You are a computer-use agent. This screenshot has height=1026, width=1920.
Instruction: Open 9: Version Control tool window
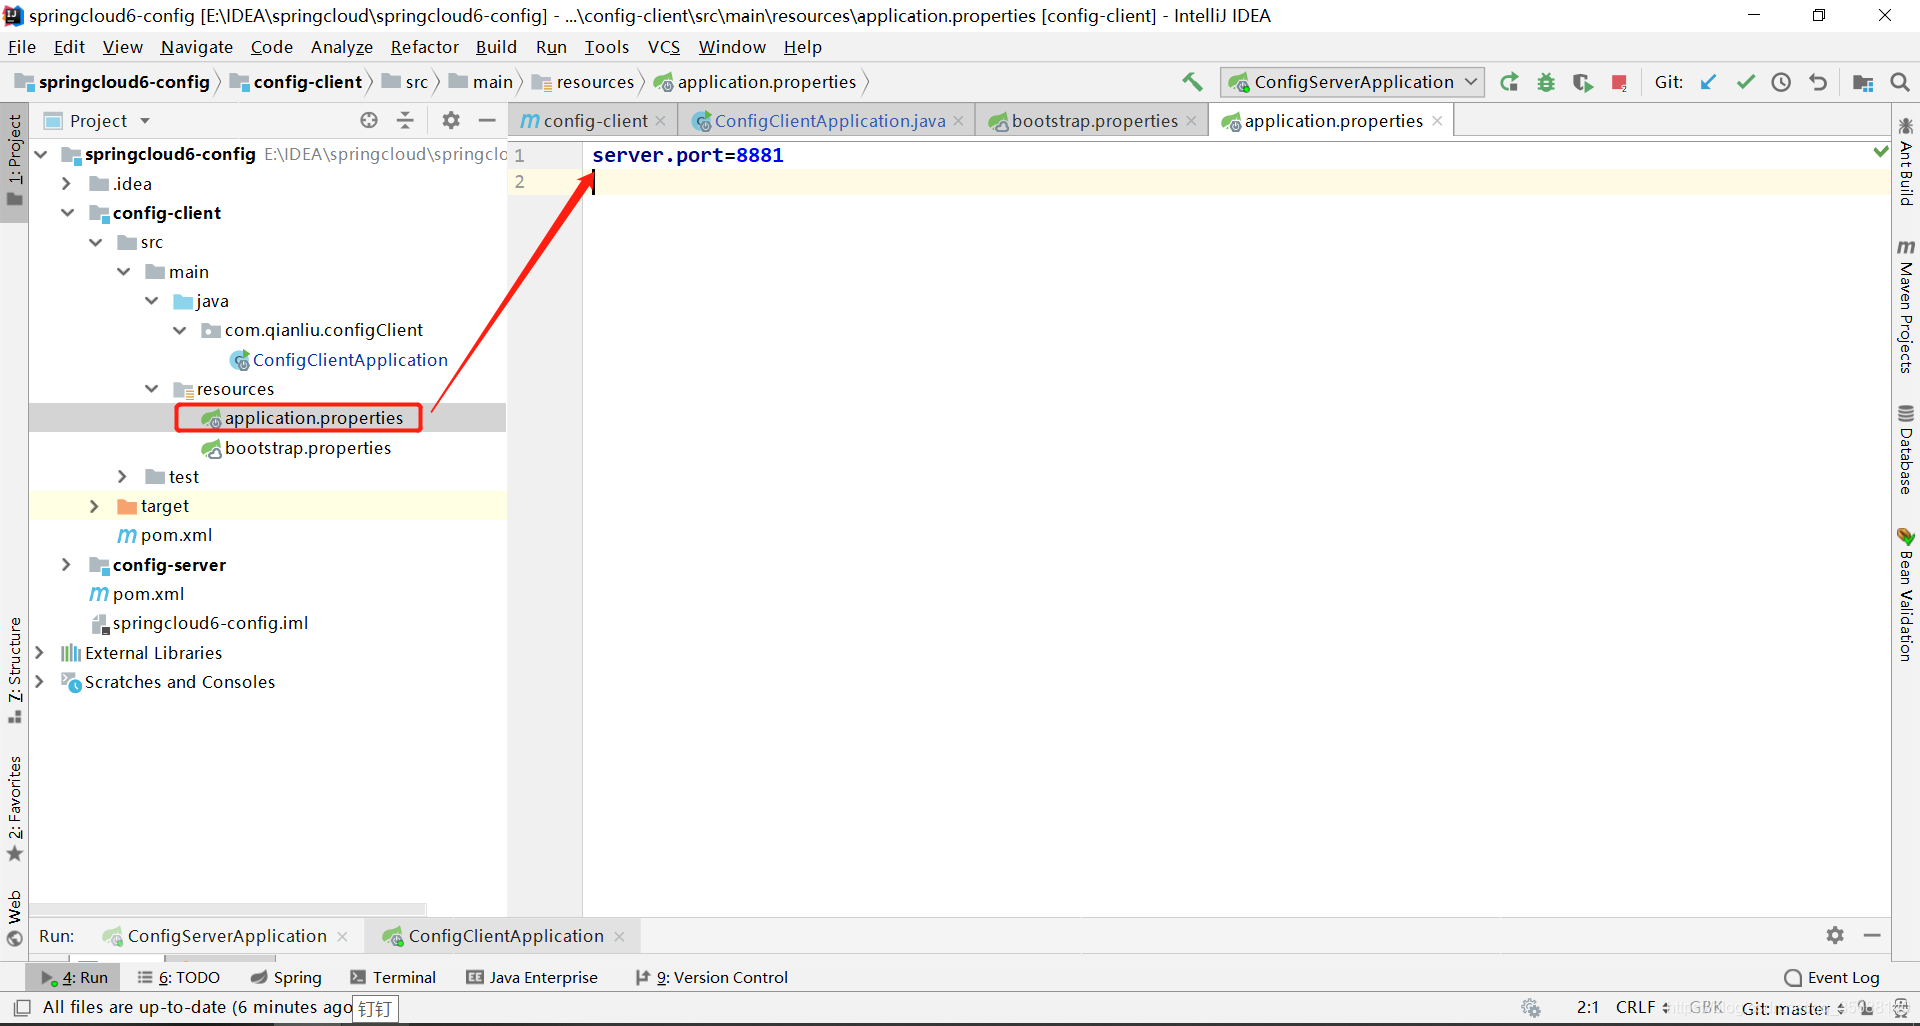[712, 977]
